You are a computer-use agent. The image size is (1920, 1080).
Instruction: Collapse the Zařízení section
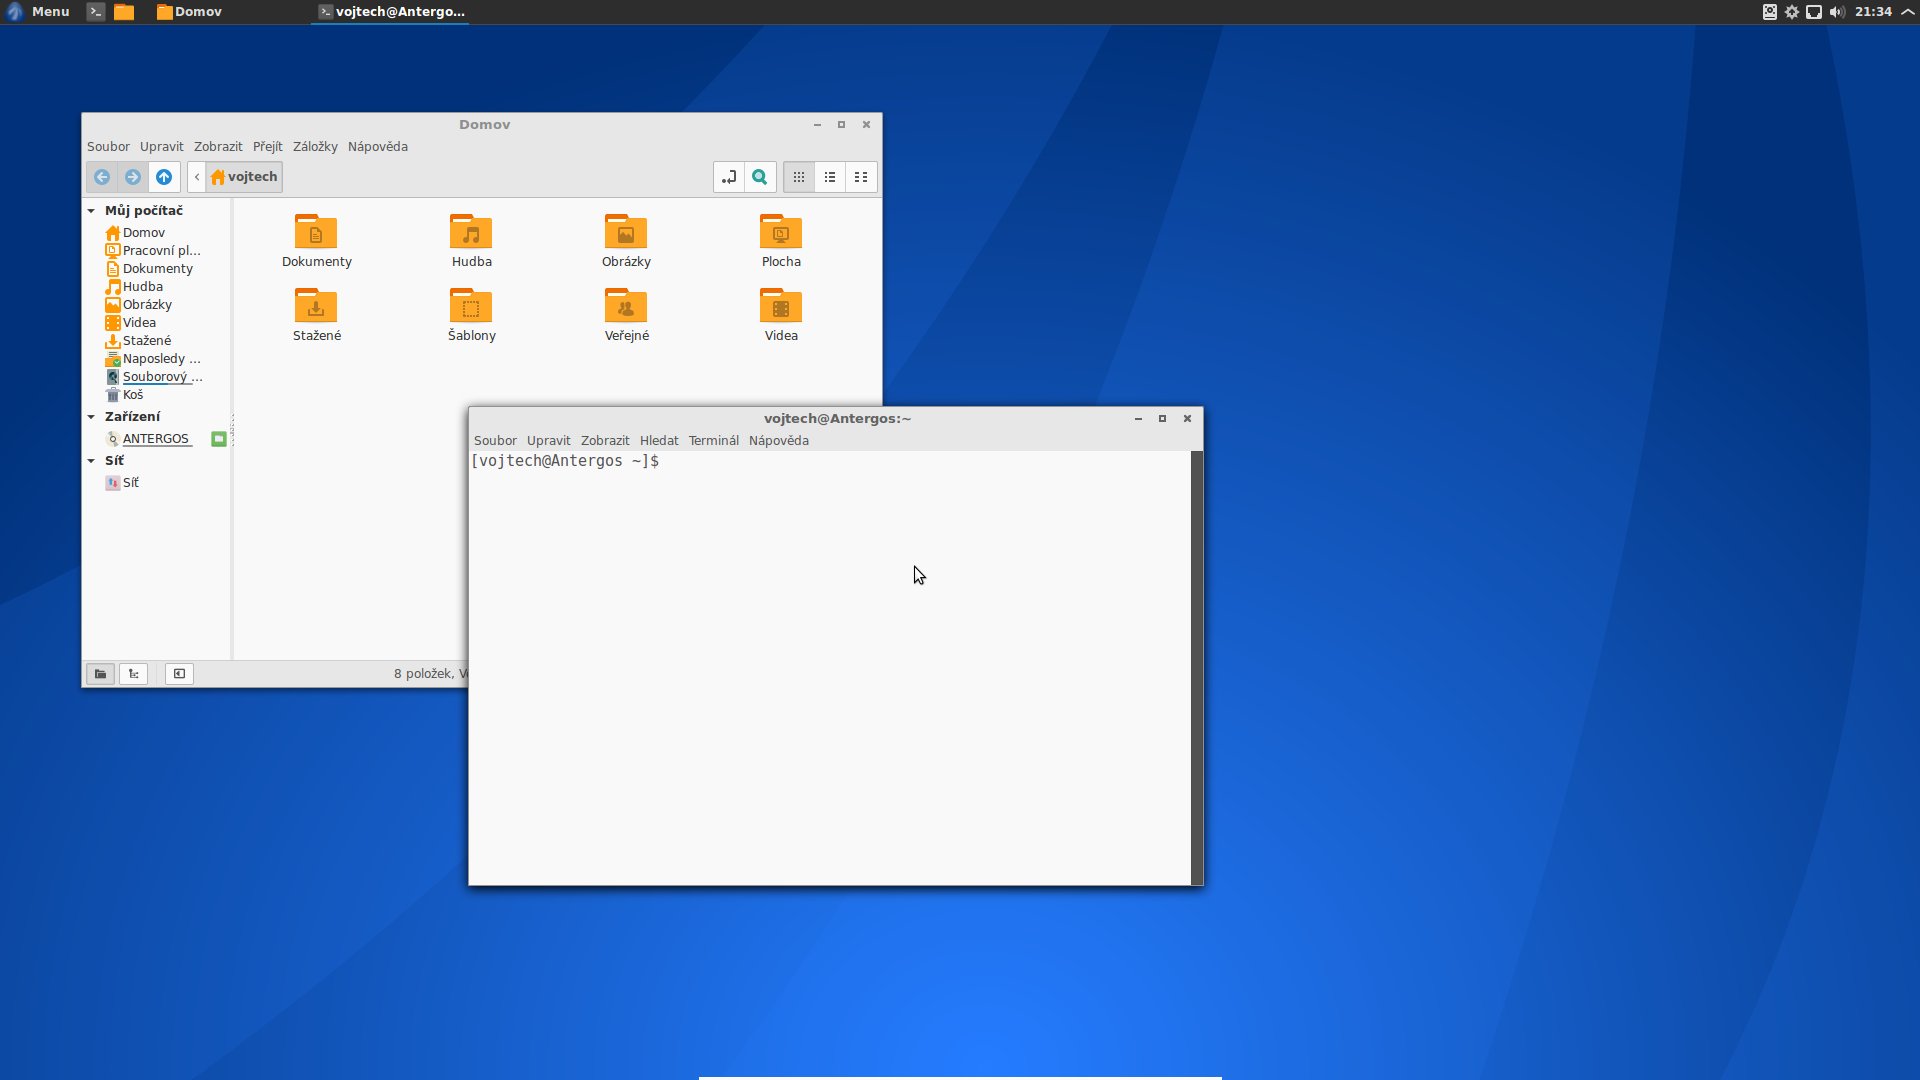click(91, 417)
